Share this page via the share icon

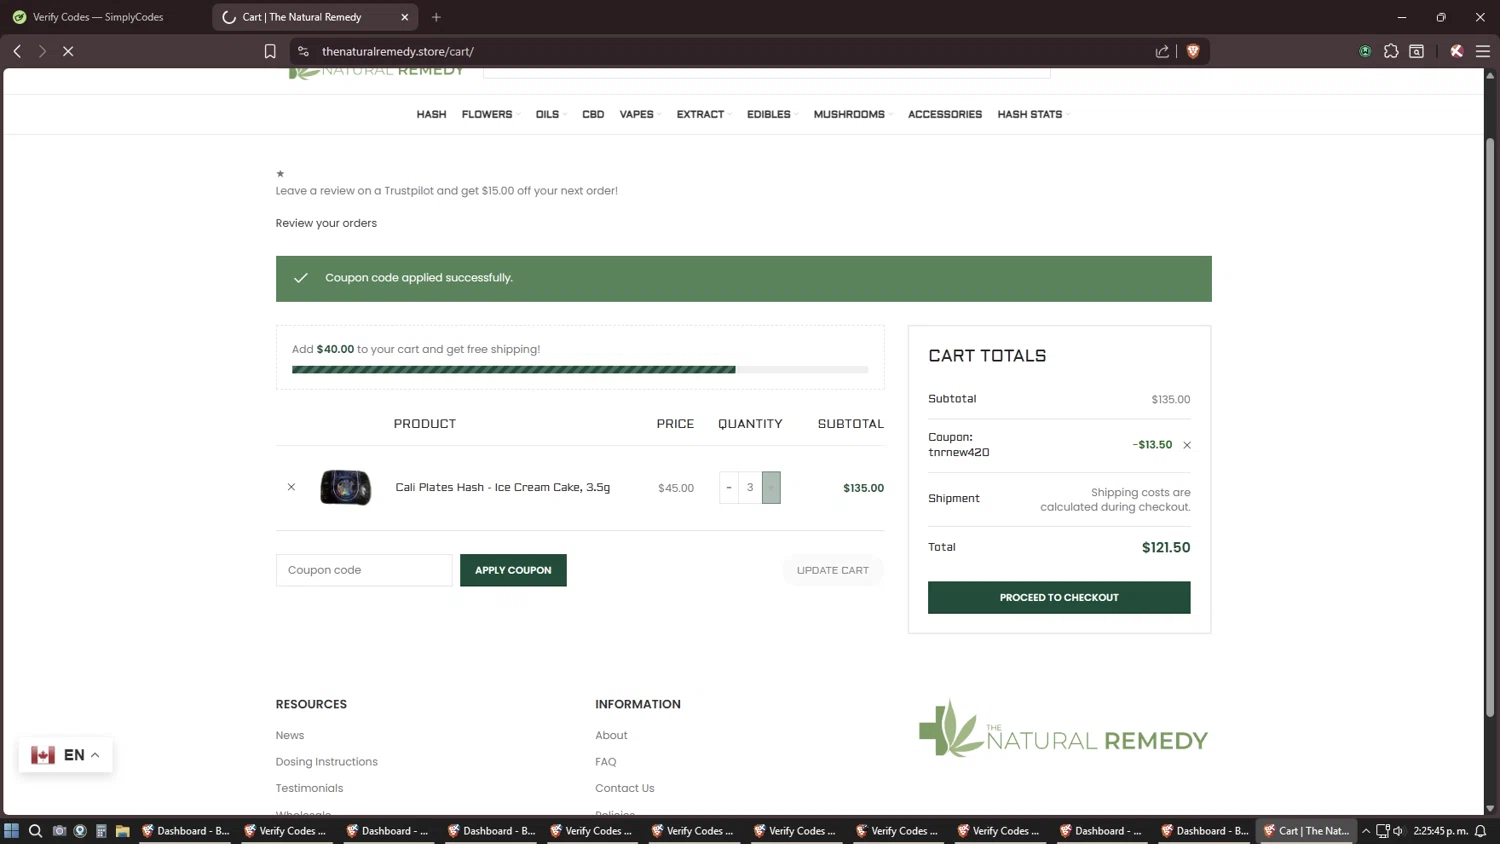click(1162, 51)
